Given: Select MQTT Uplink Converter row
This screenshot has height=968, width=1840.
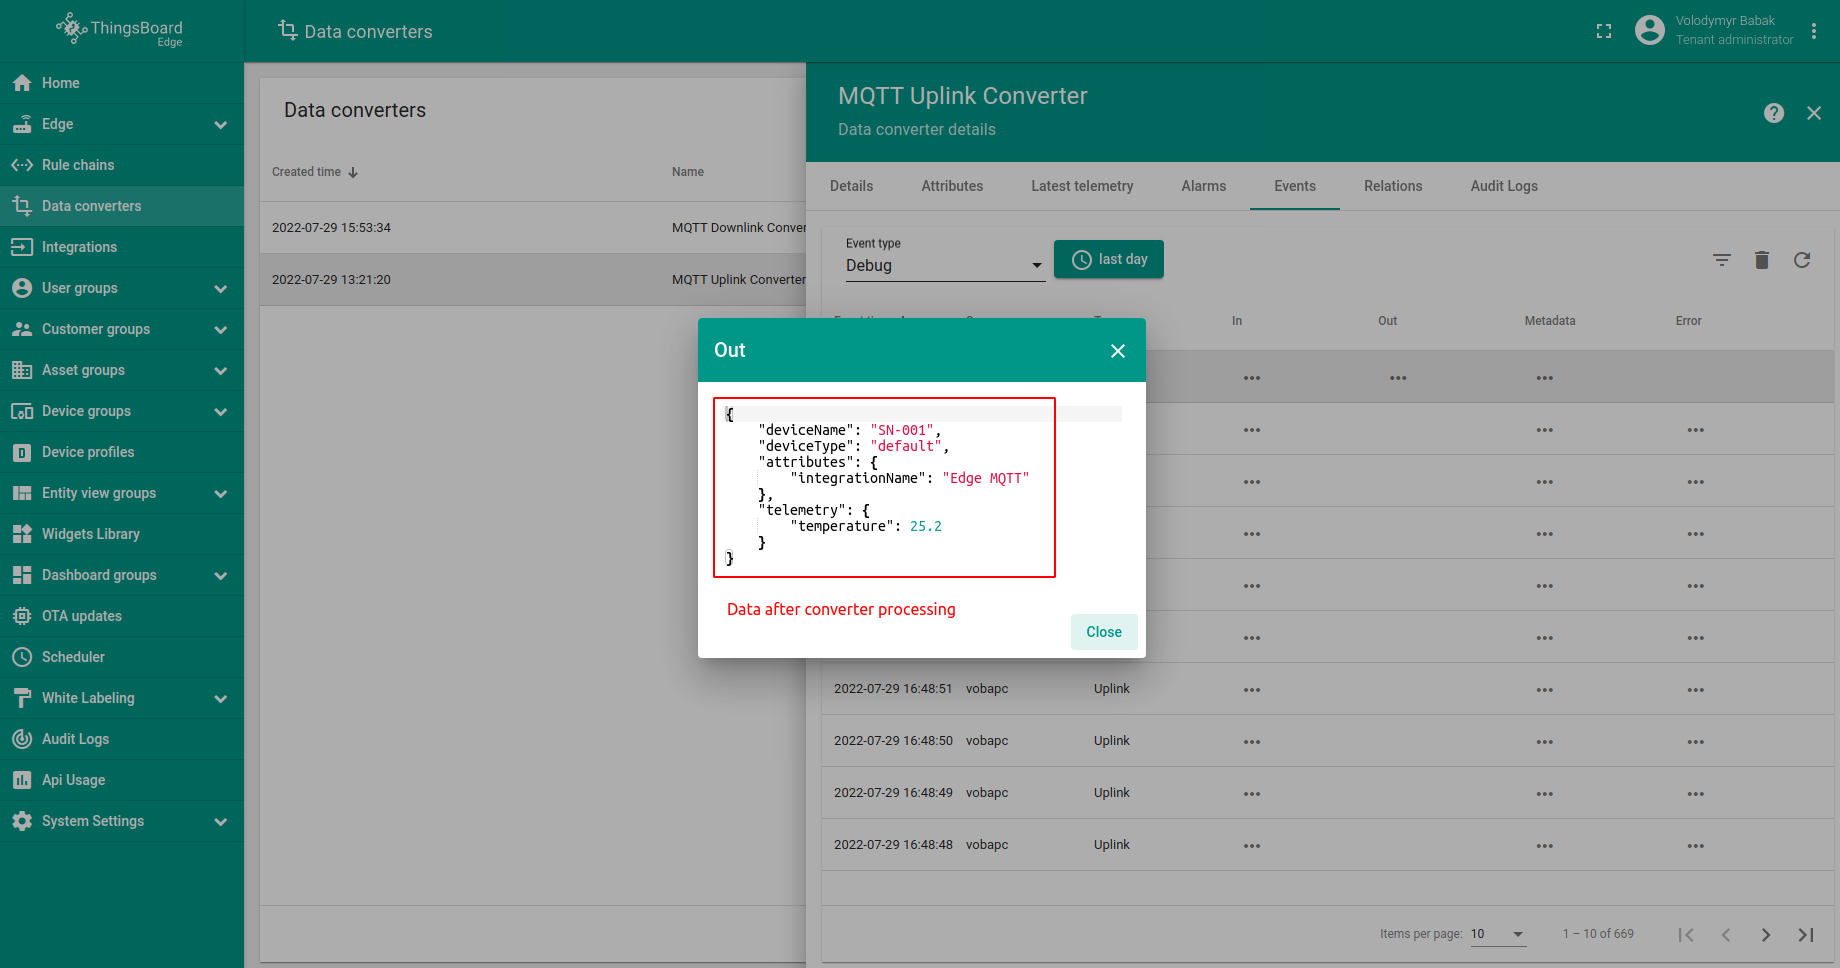Looking at the screenshot, I should pos(533,280).
